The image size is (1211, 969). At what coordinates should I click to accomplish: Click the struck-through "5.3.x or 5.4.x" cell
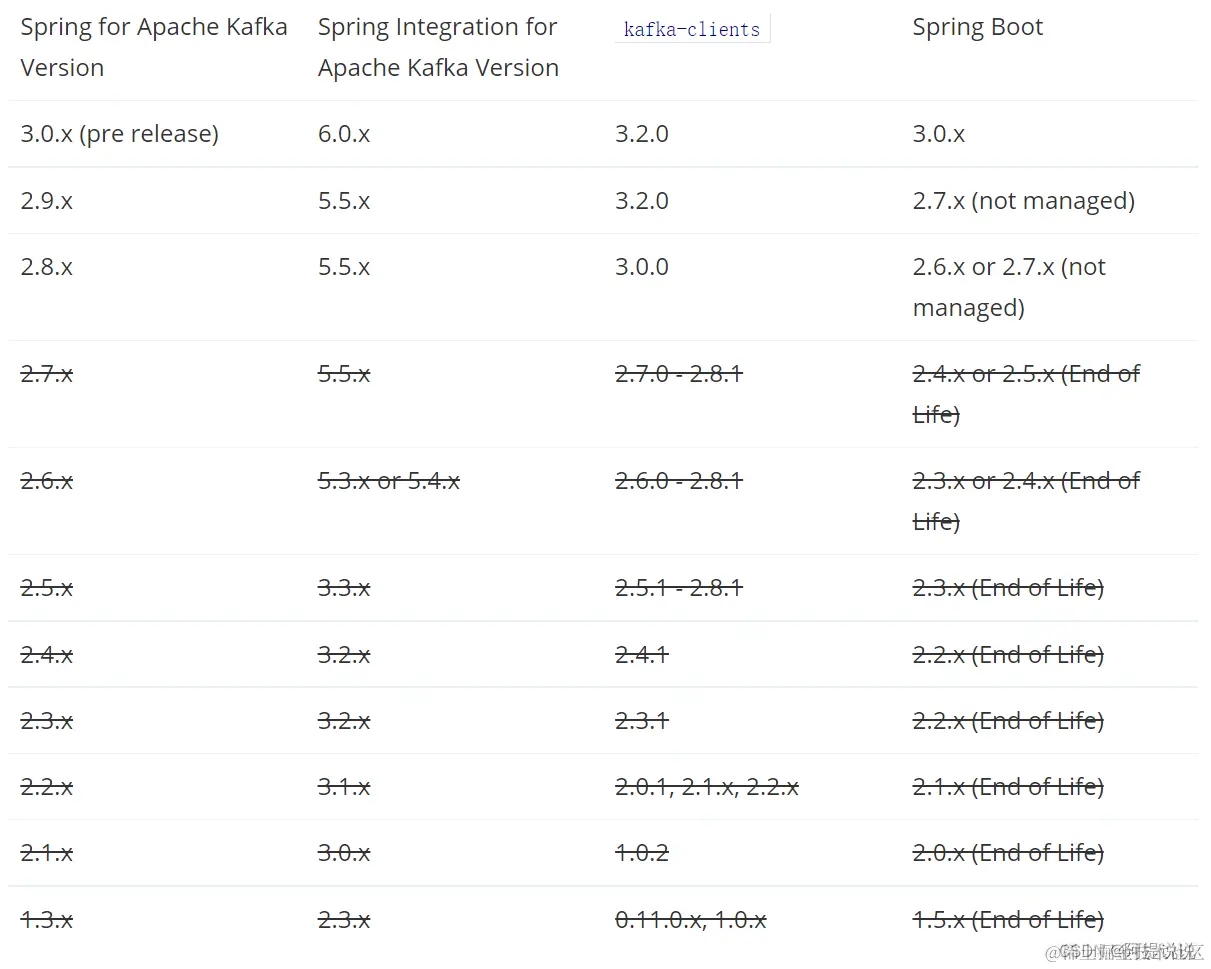click(388, 481)
